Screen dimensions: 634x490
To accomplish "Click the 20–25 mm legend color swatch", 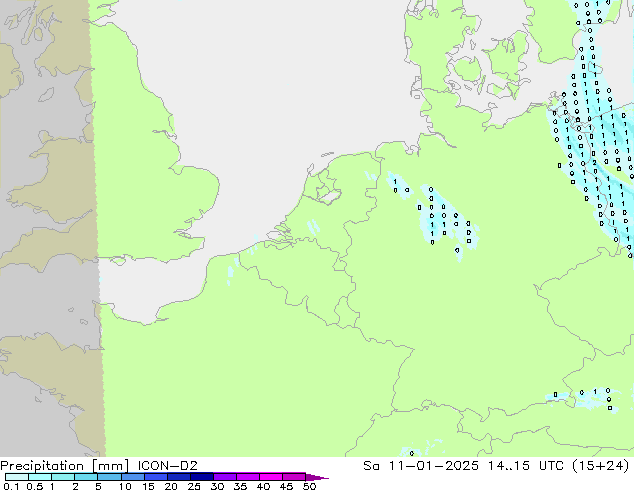I will click(179, 477).
